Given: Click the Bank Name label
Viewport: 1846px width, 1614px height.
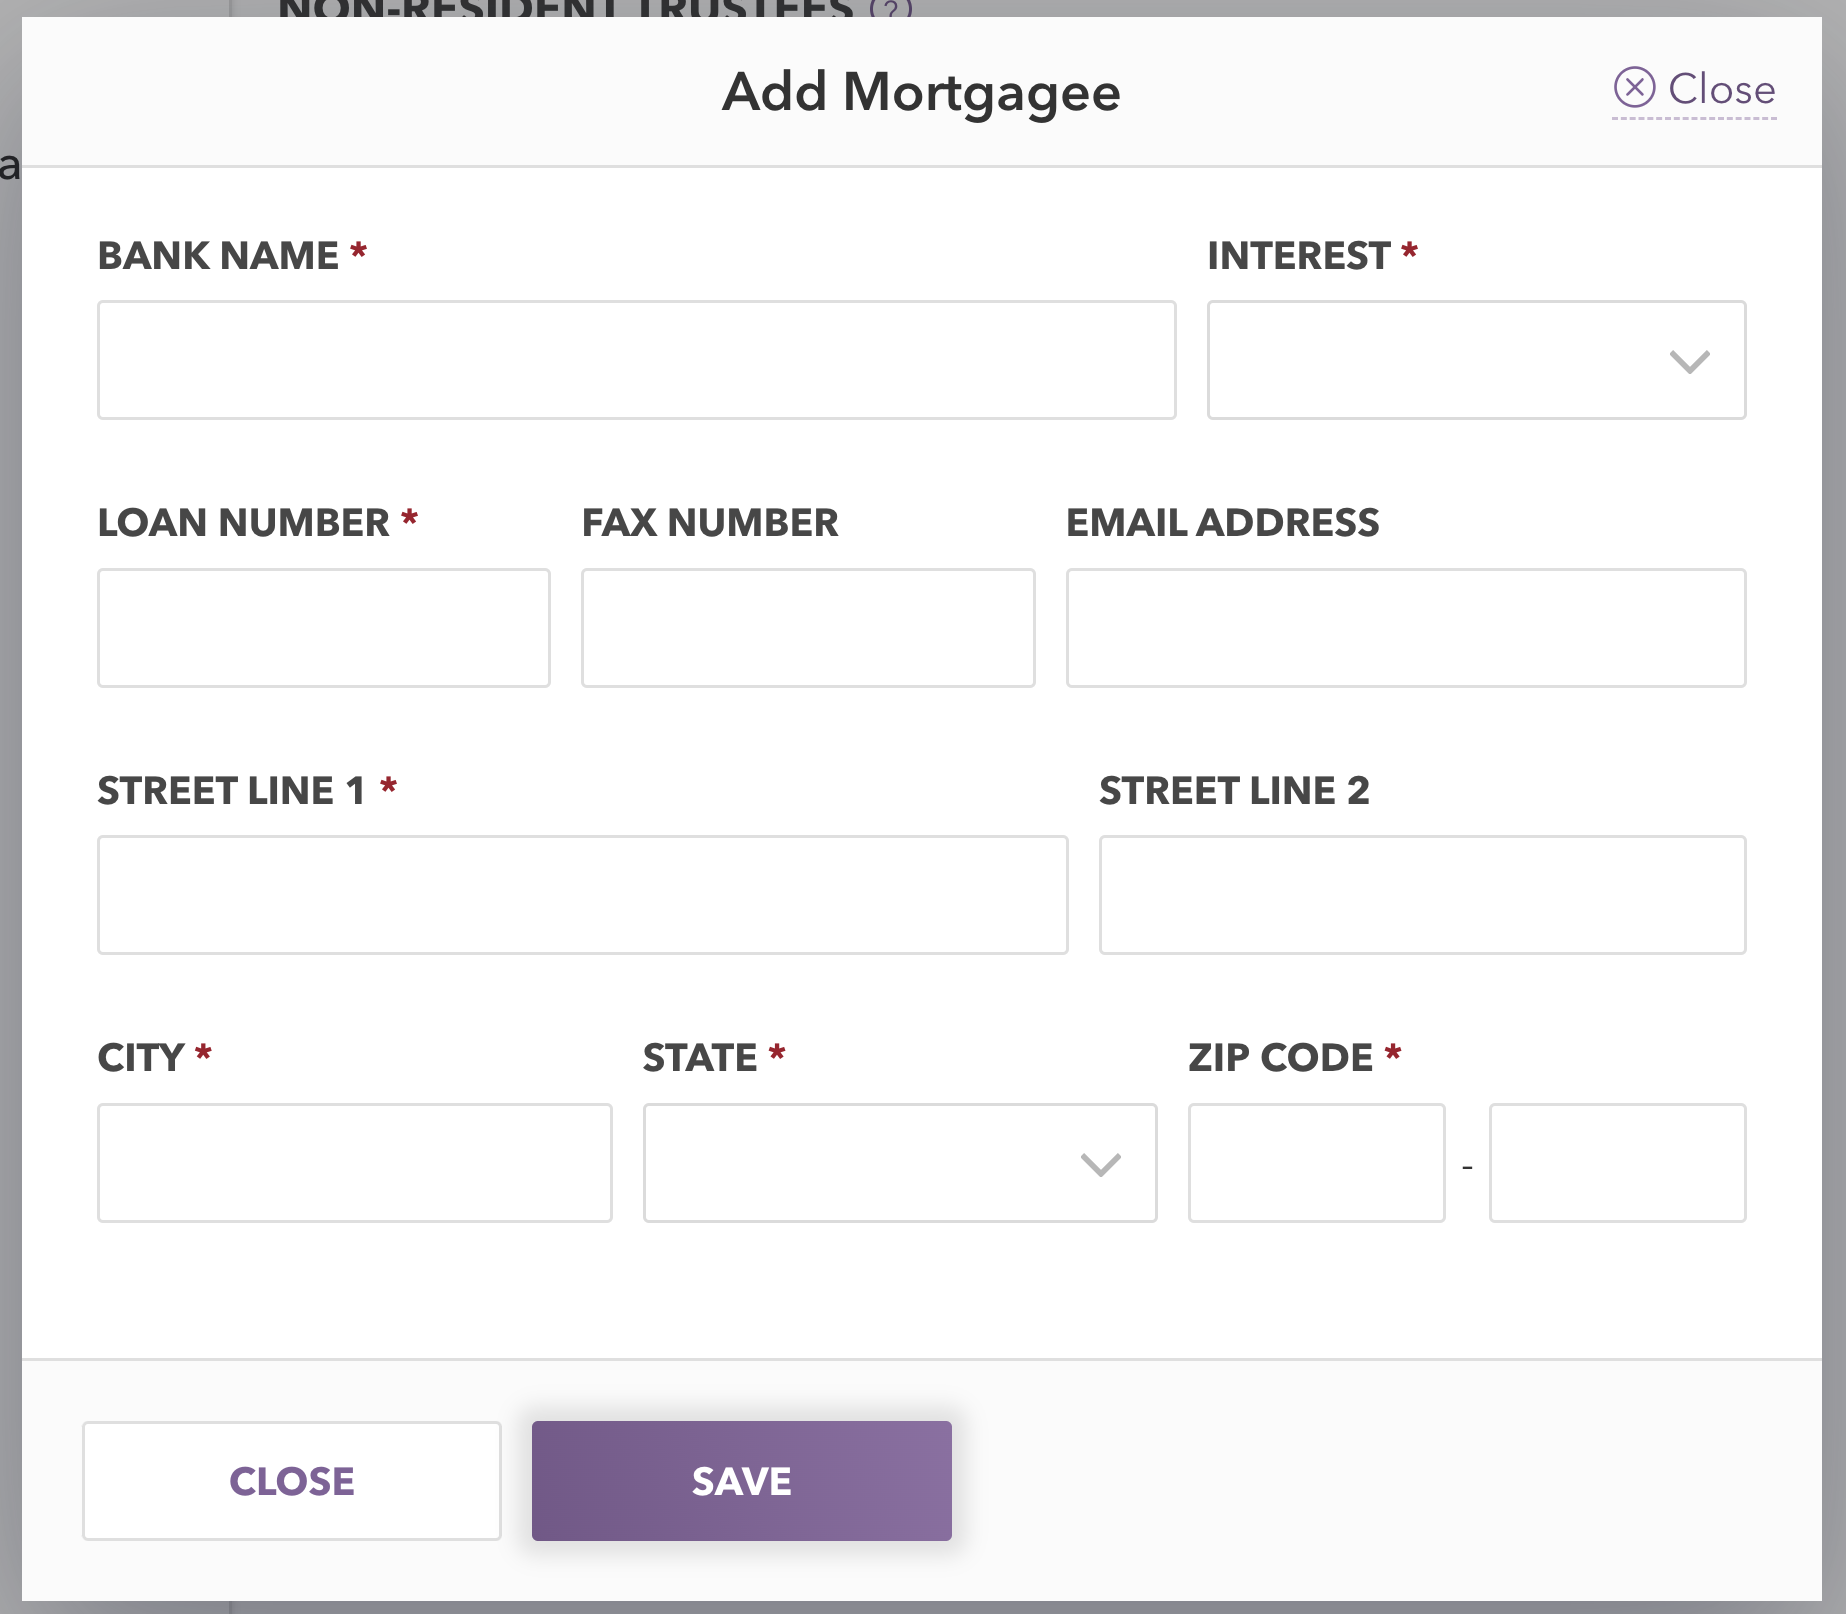Looking at the screenshot, I should [218, 256].
